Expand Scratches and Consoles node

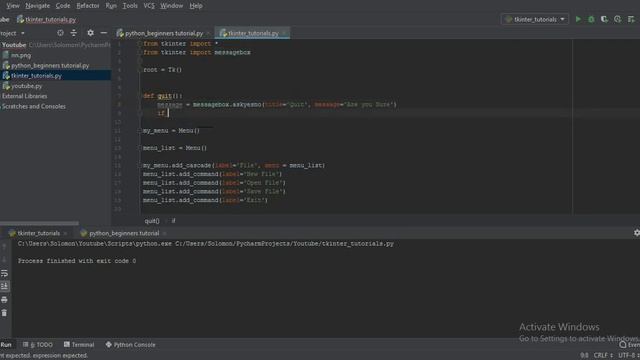click(33, 106)
